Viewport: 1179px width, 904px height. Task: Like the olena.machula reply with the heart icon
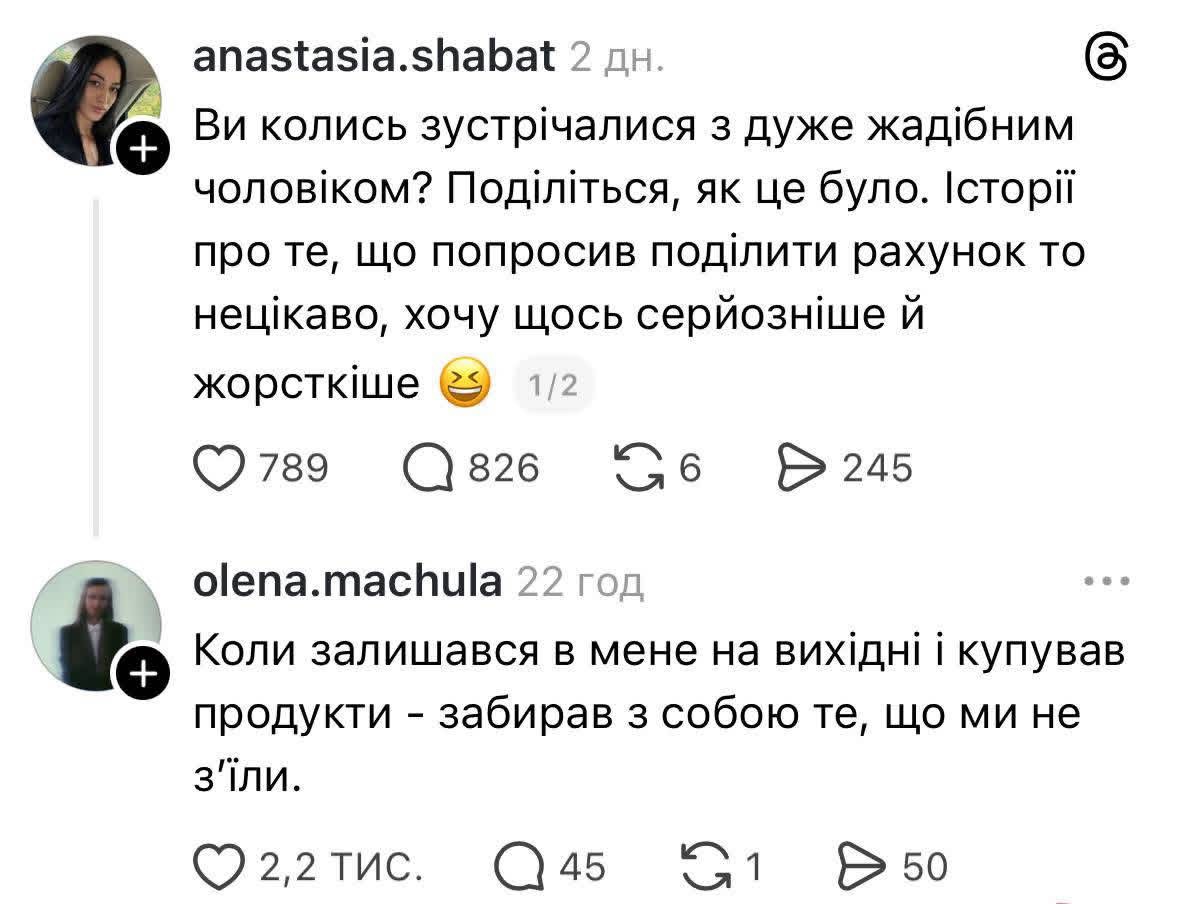(x=220, y=866)
